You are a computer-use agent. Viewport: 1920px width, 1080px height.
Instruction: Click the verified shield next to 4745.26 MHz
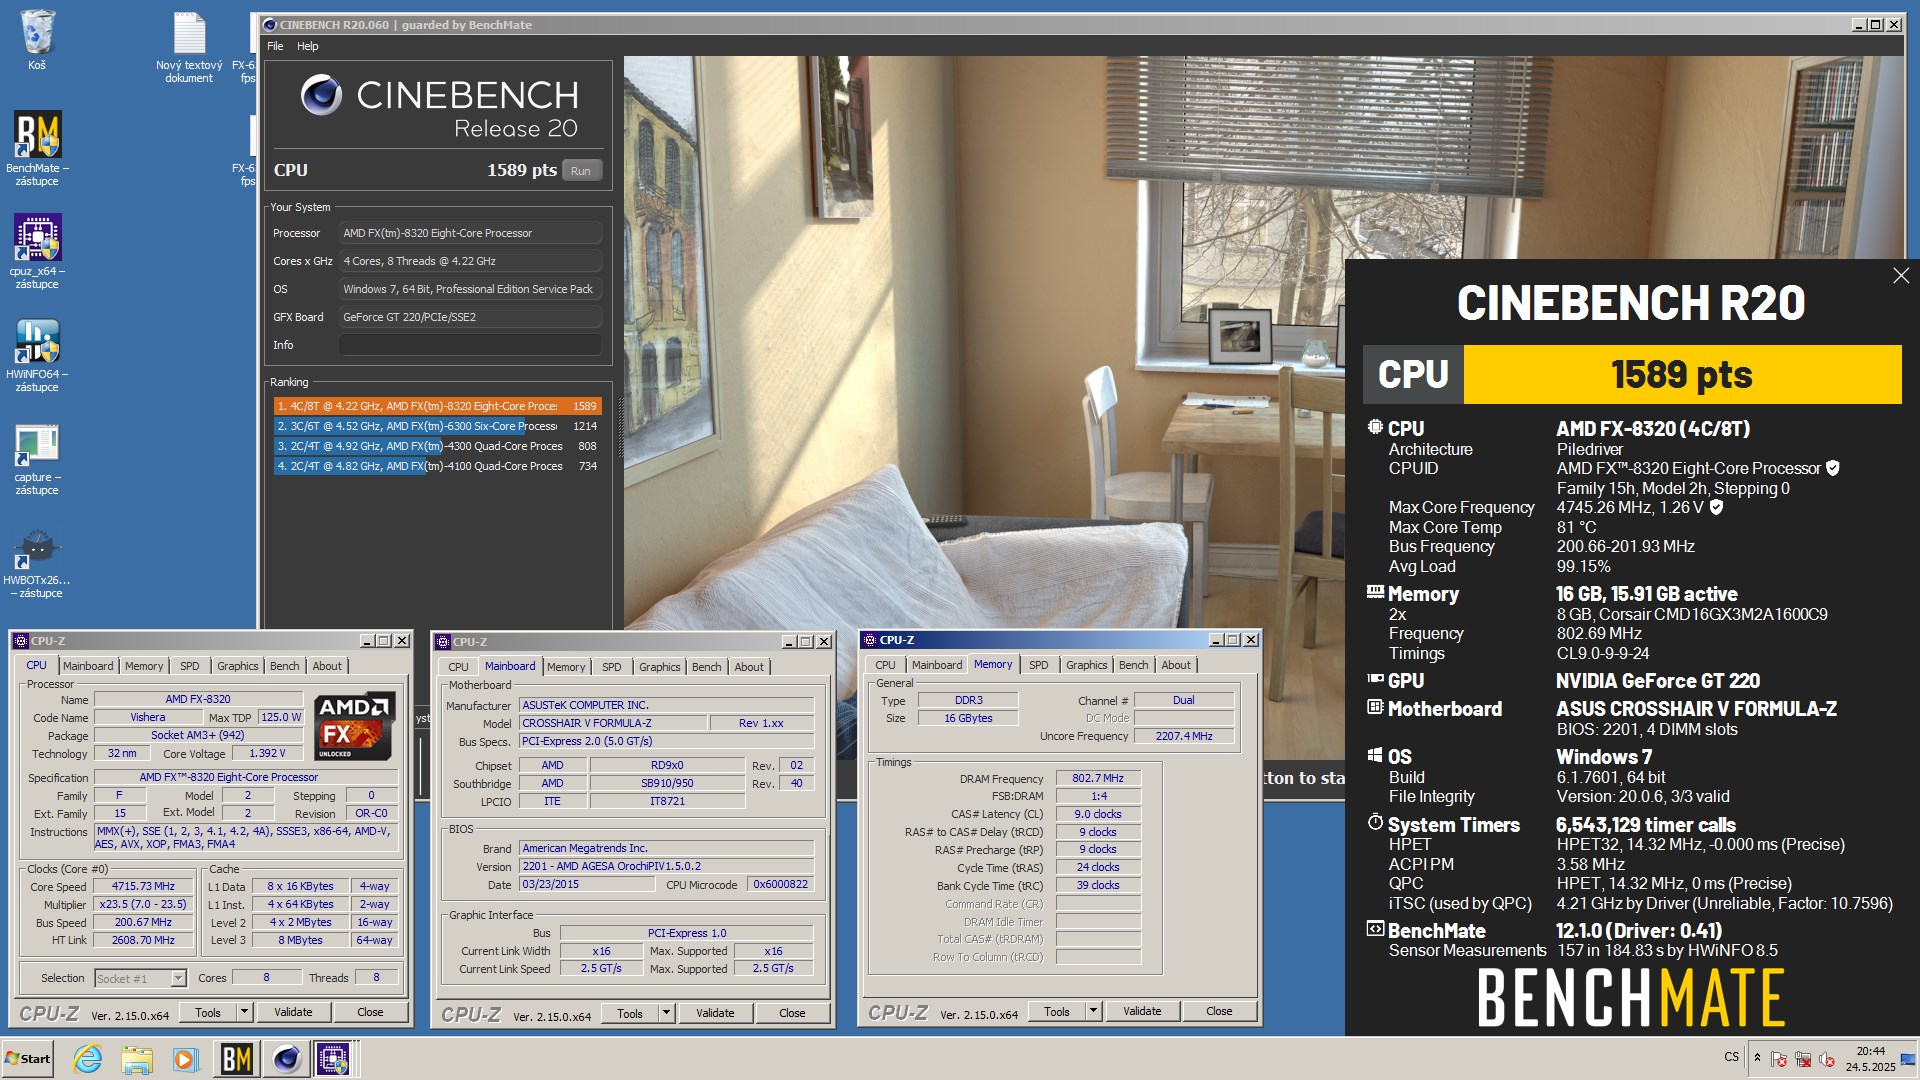pyautogui.click(x=1716, y=507)
